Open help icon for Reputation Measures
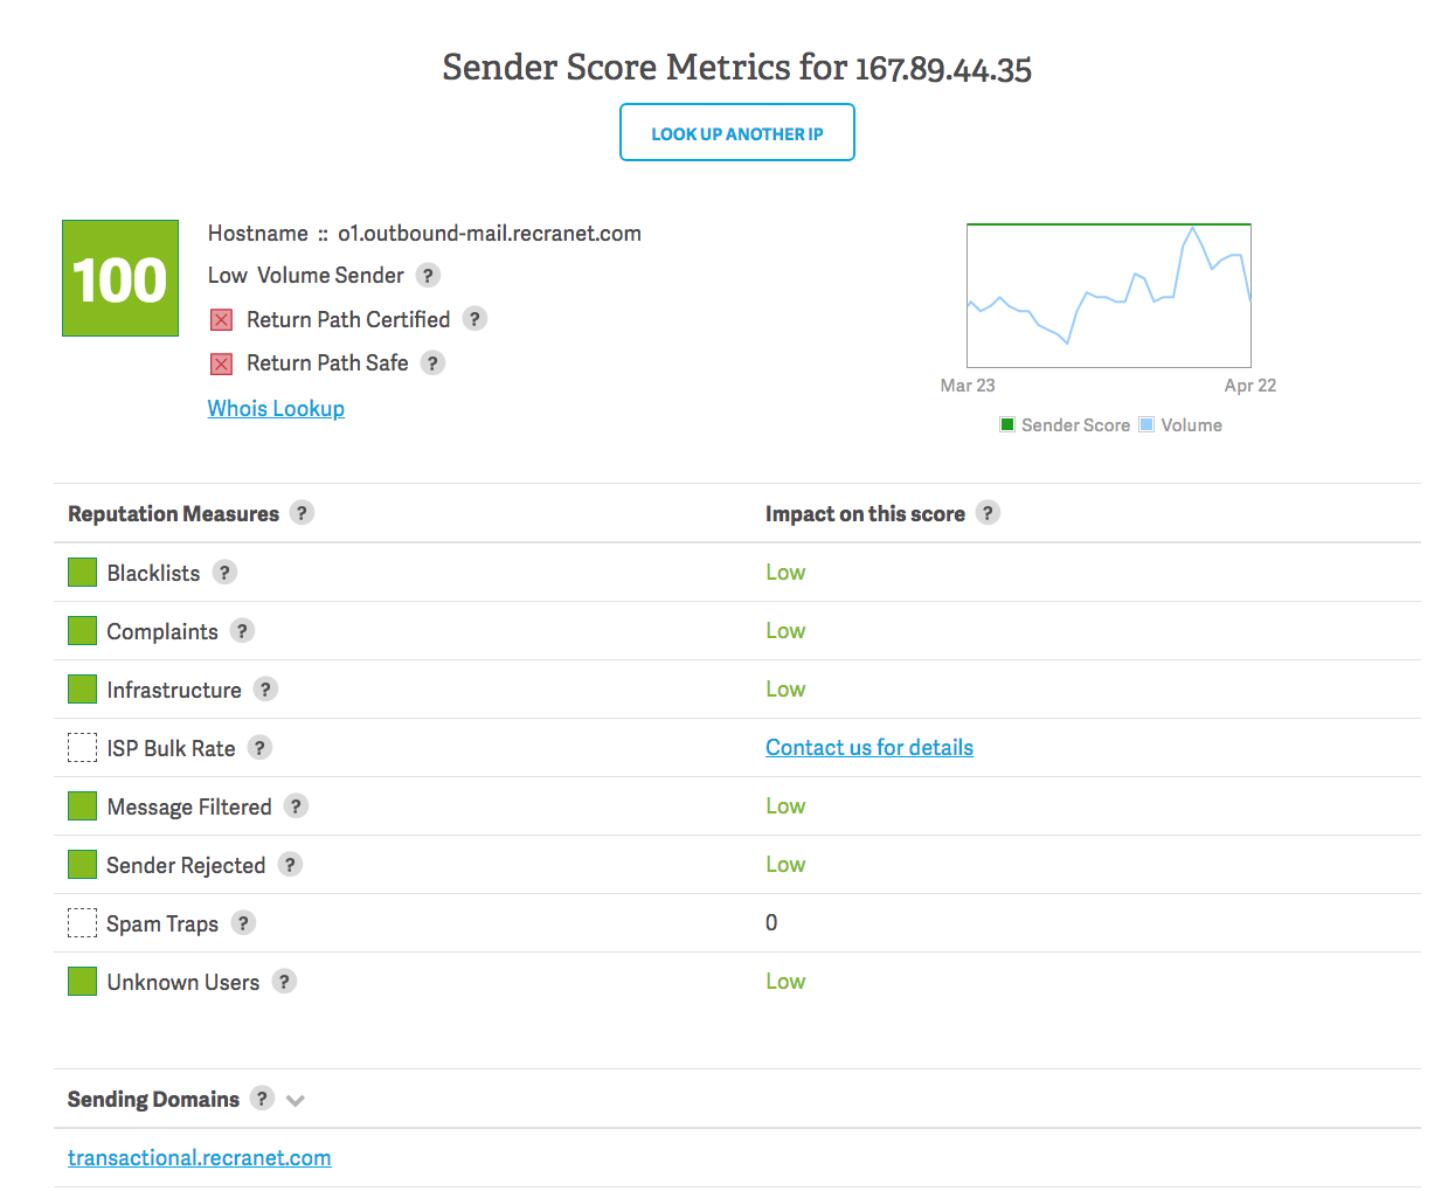Image resolution: width=1441 pixels, height=1191 pixels. click(301, 513)
